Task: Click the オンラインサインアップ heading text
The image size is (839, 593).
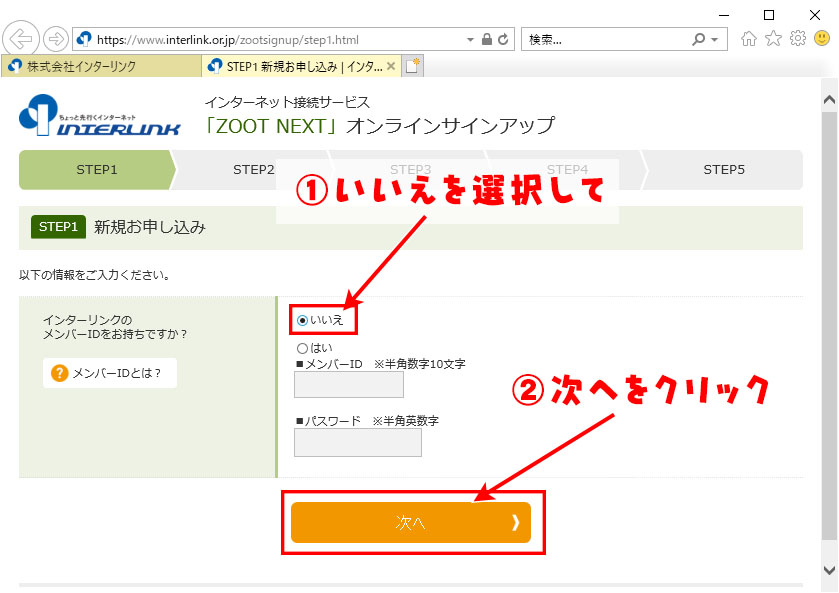Action: [x=451, y=126]
